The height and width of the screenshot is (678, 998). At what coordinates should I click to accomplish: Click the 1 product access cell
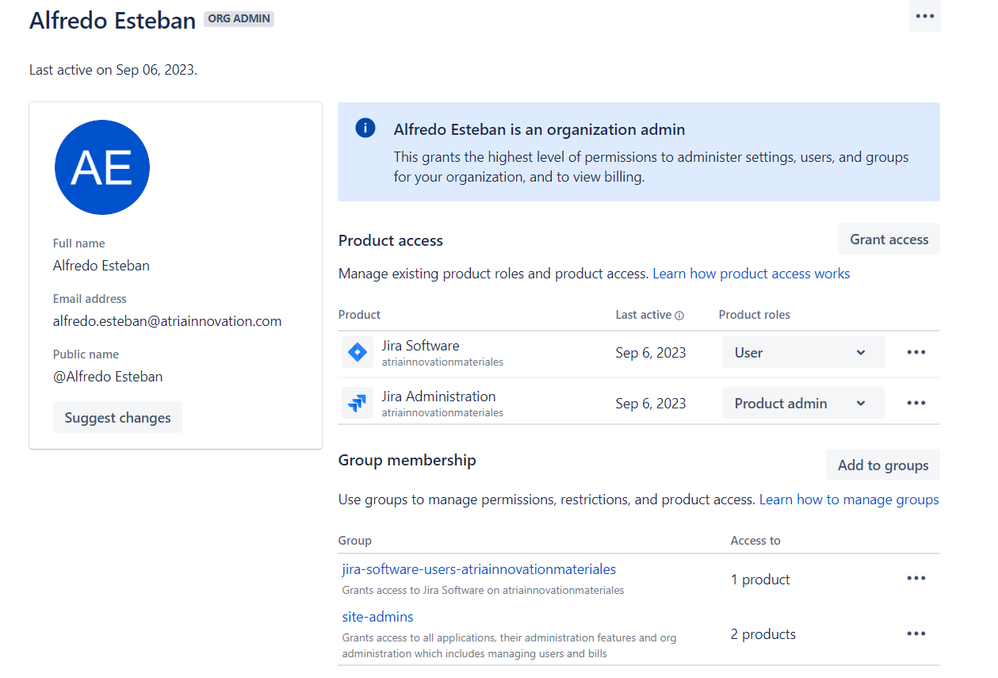(x=760, y=579)
